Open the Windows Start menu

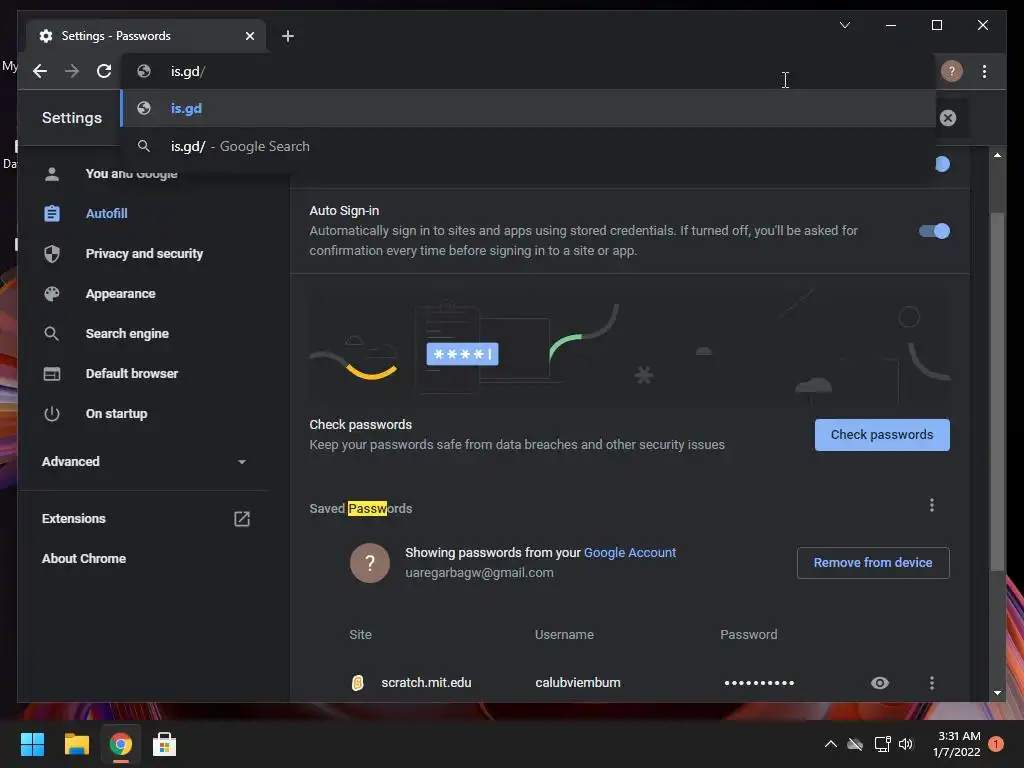tap(32, 744)
